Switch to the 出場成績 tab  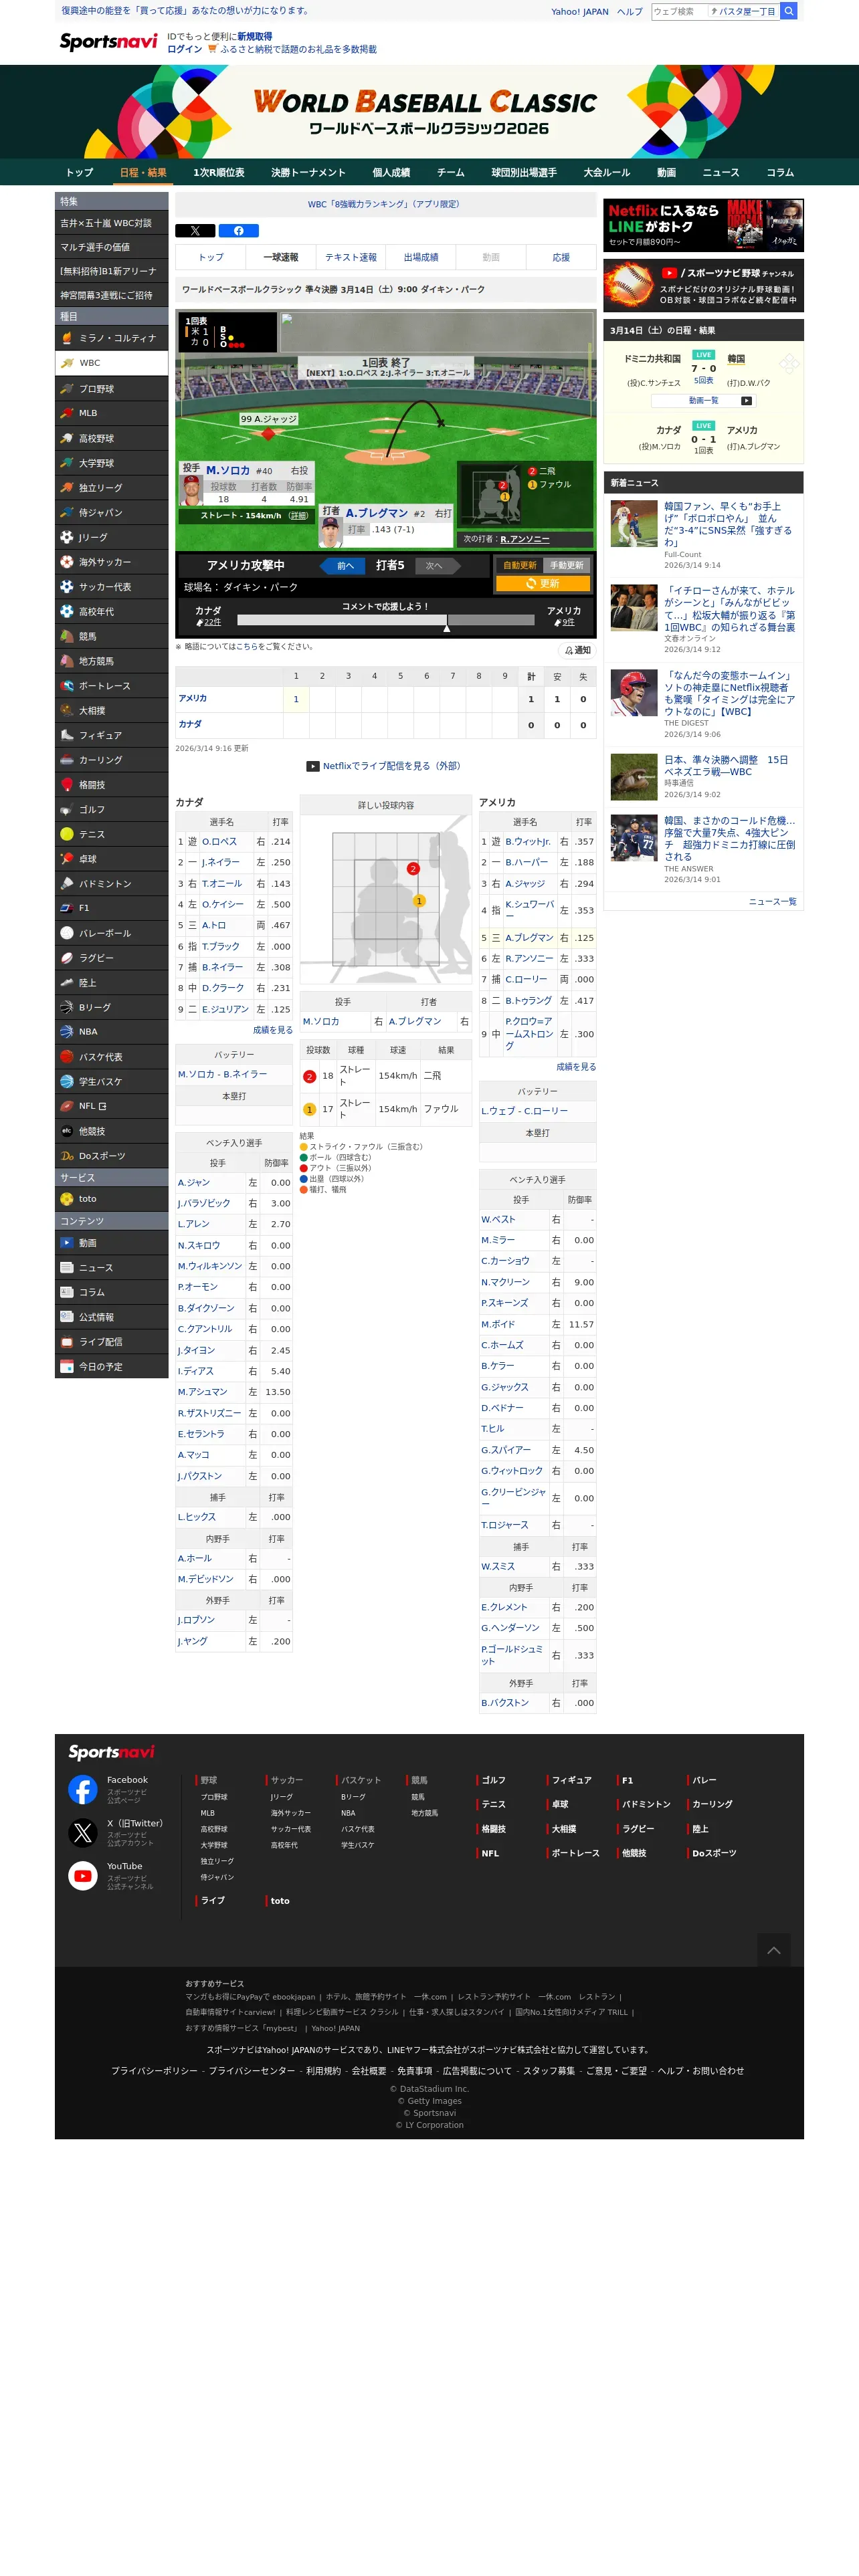coord(421,257)
